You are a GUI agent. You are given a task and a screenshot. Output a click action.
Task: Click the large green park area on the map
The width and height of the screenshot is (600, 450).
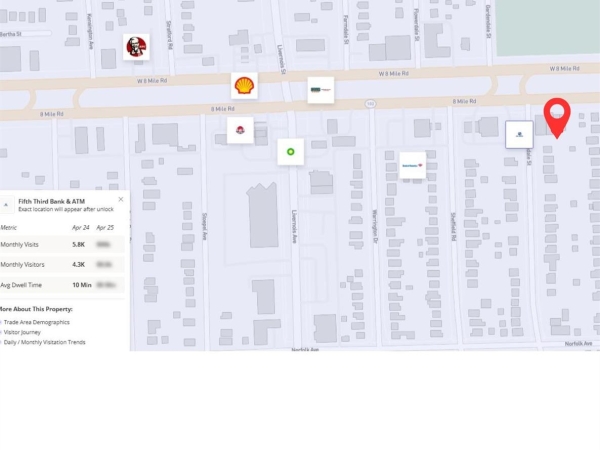[x=548, y=27]
